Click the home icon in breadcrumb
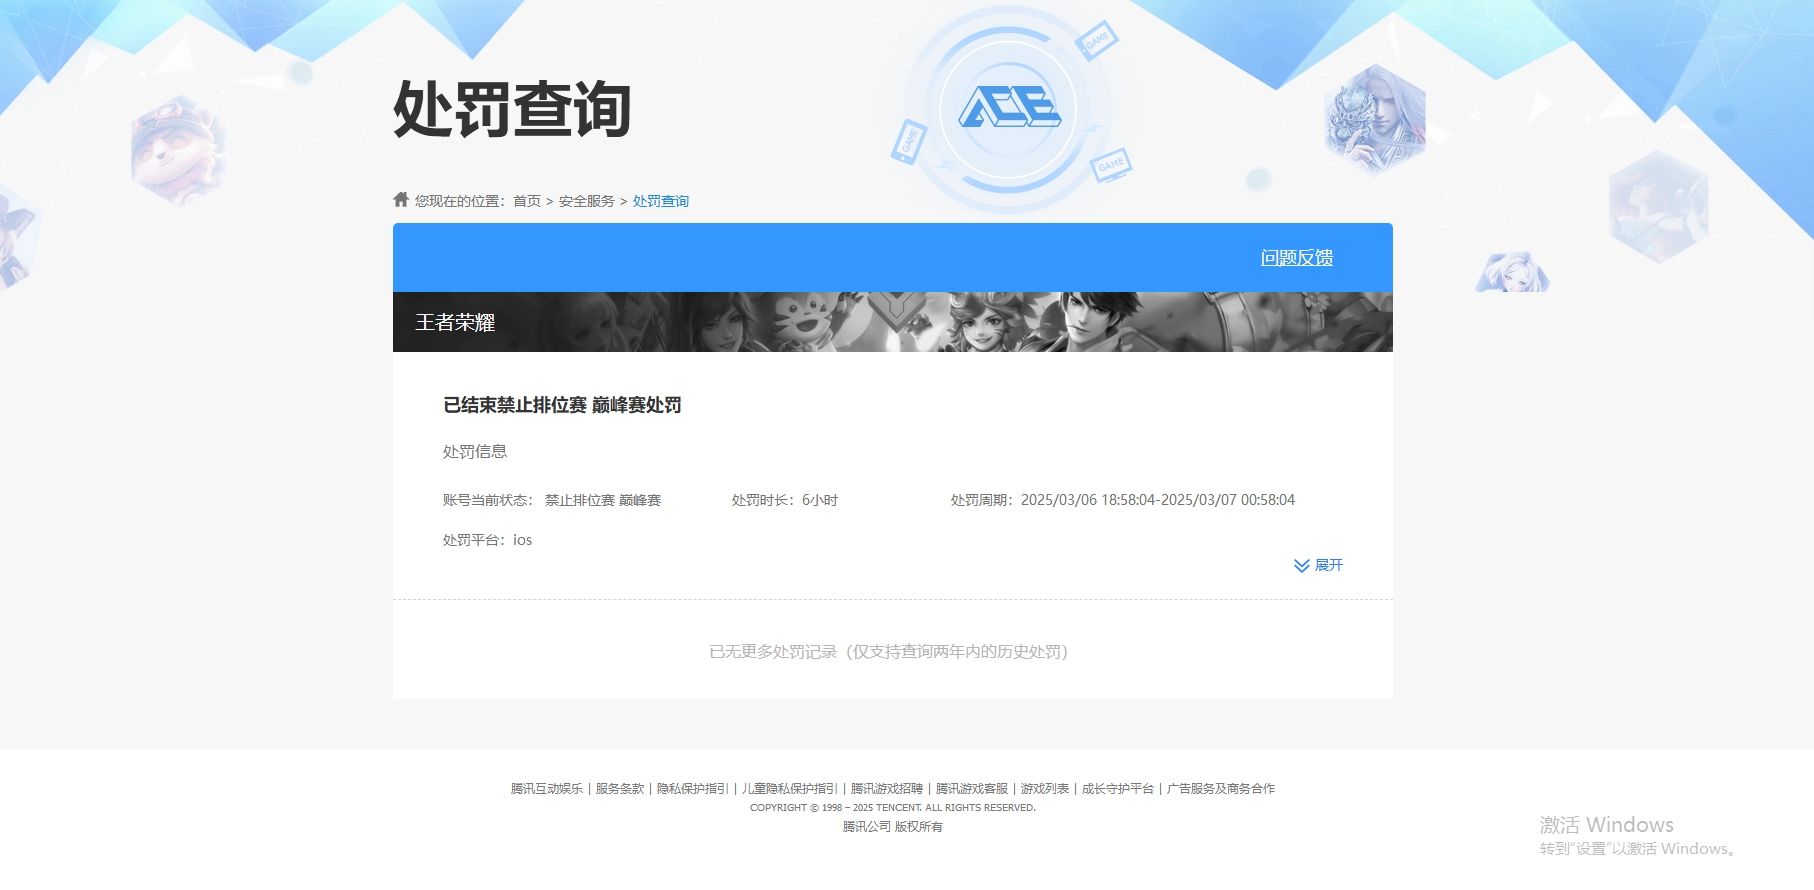This screenshot has width=1814, height=890. point(401,200)
